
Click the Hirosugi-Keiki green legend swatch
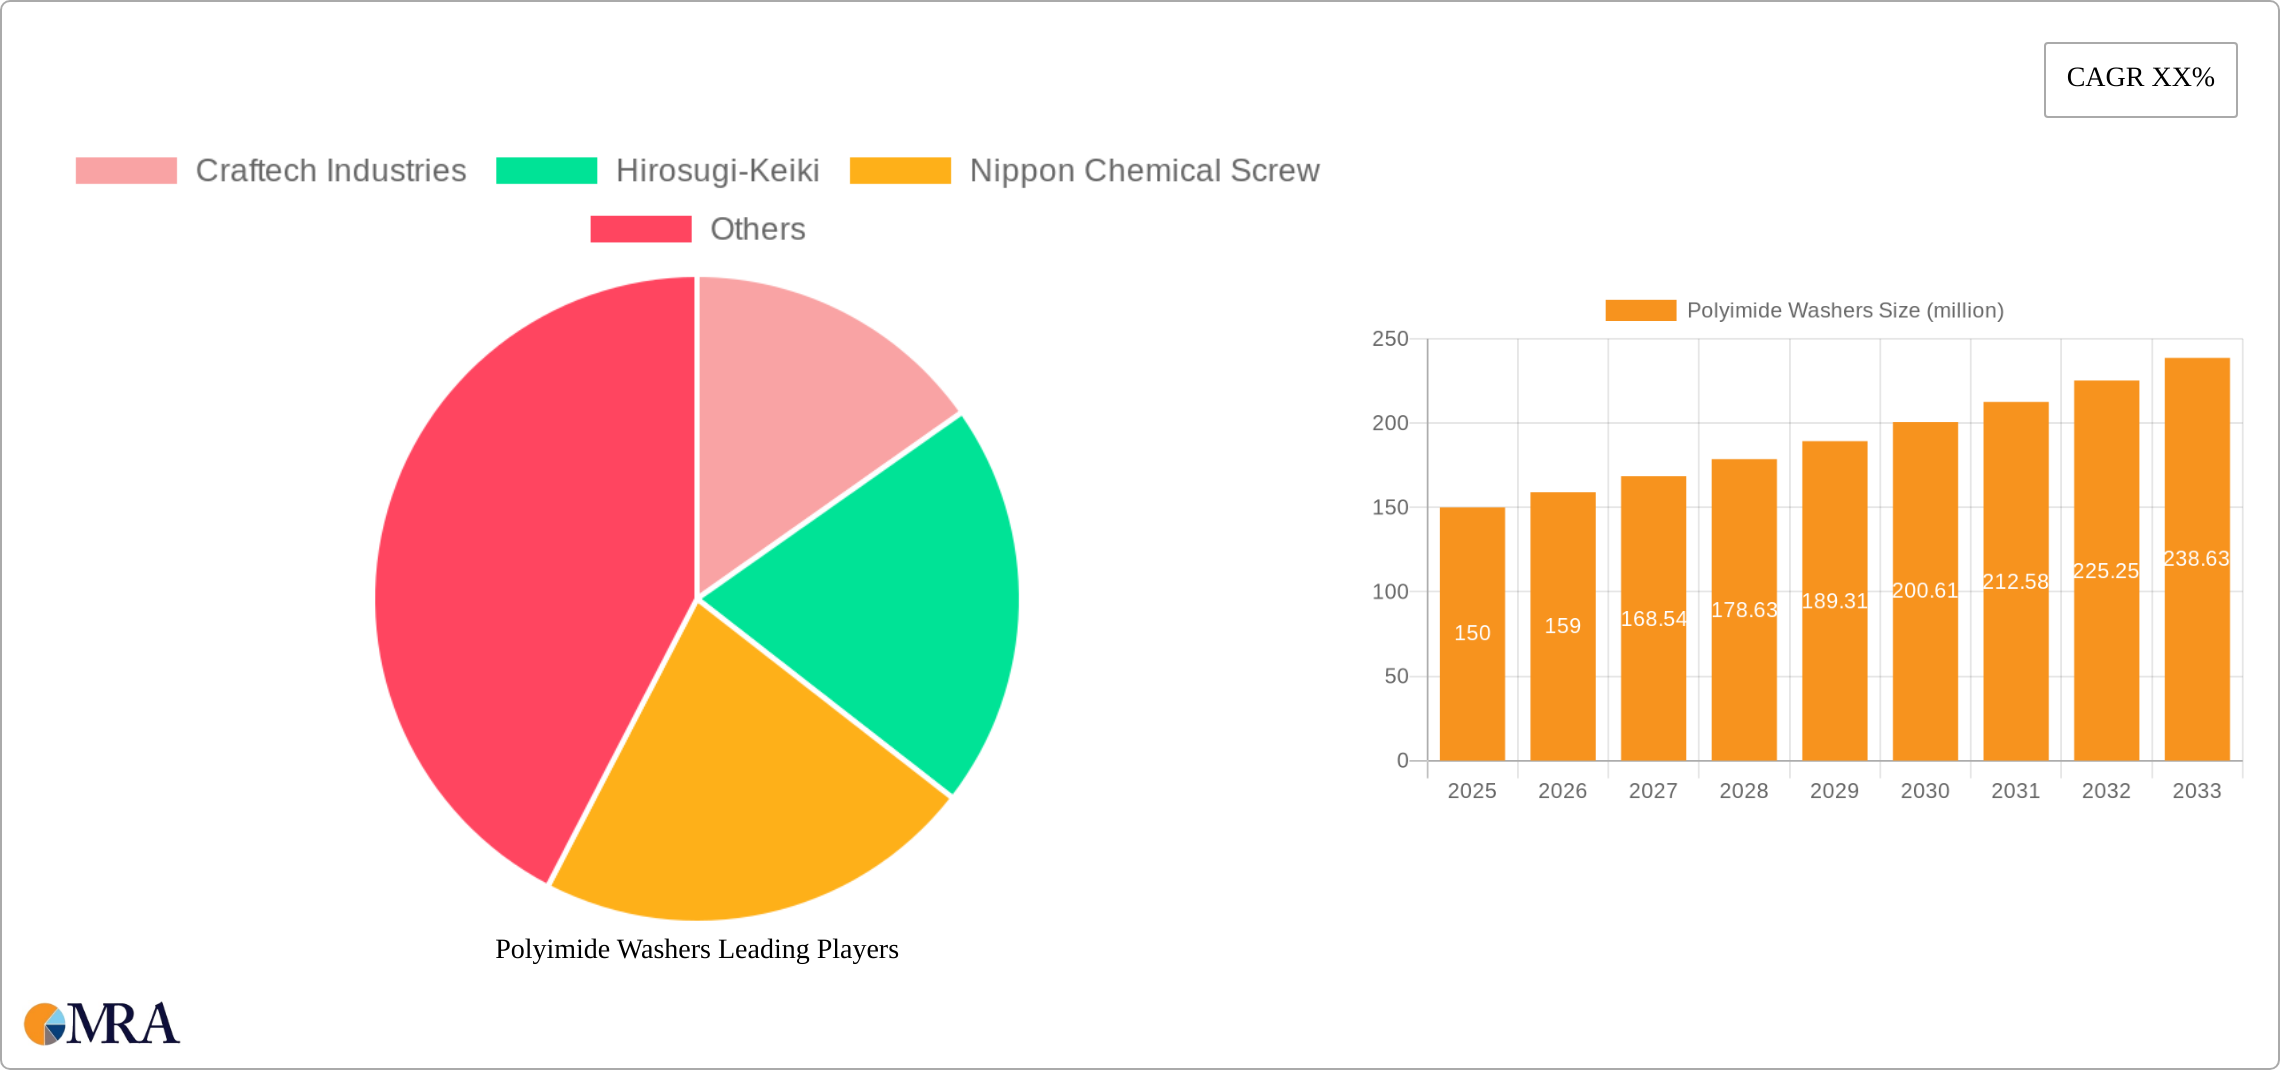(547, 171)
